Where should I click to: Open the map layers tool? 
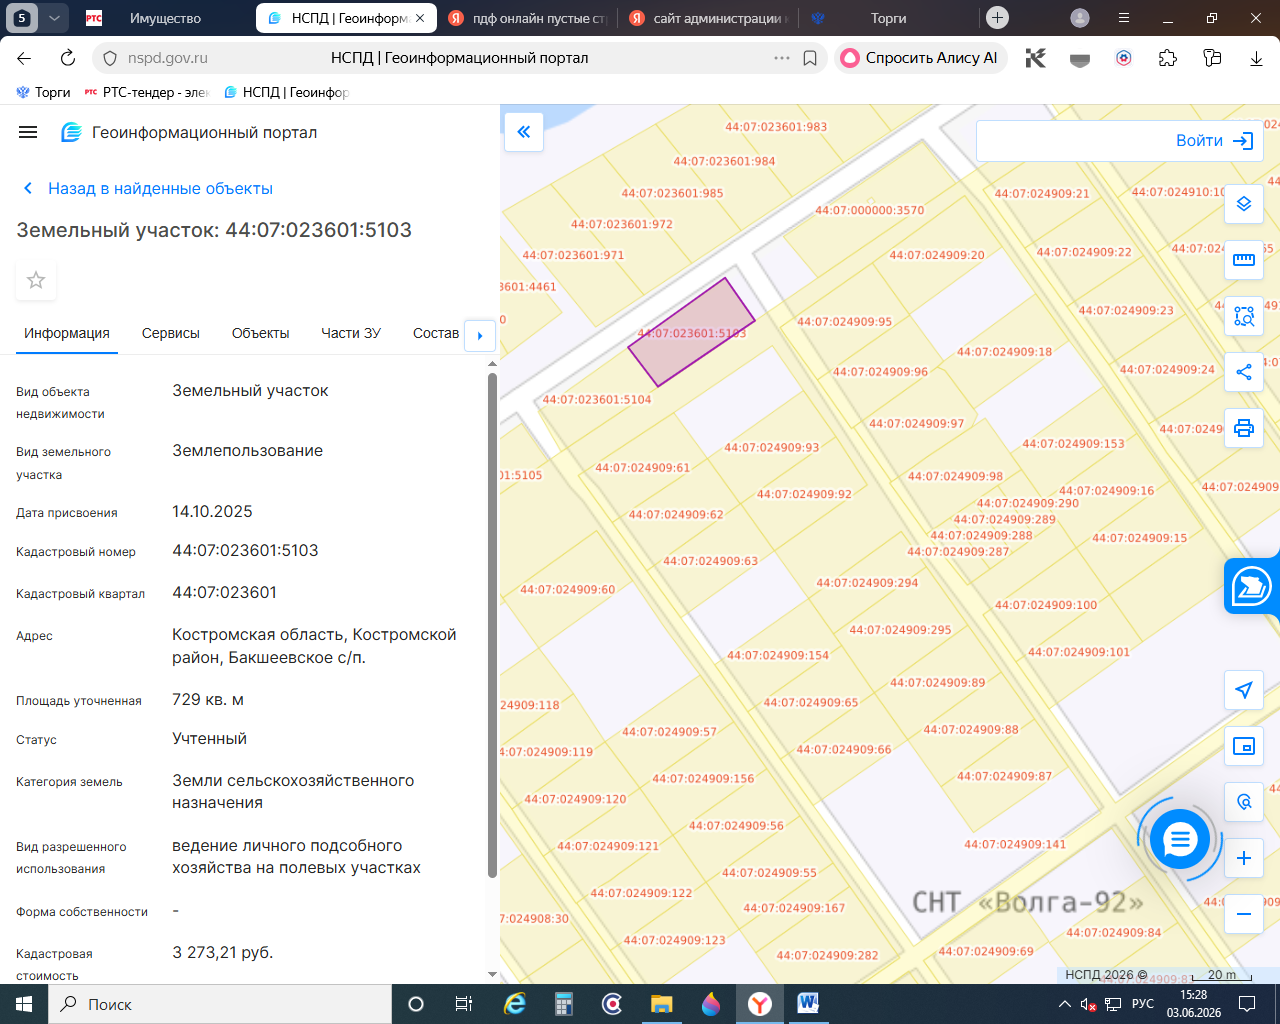(1244, 204)
